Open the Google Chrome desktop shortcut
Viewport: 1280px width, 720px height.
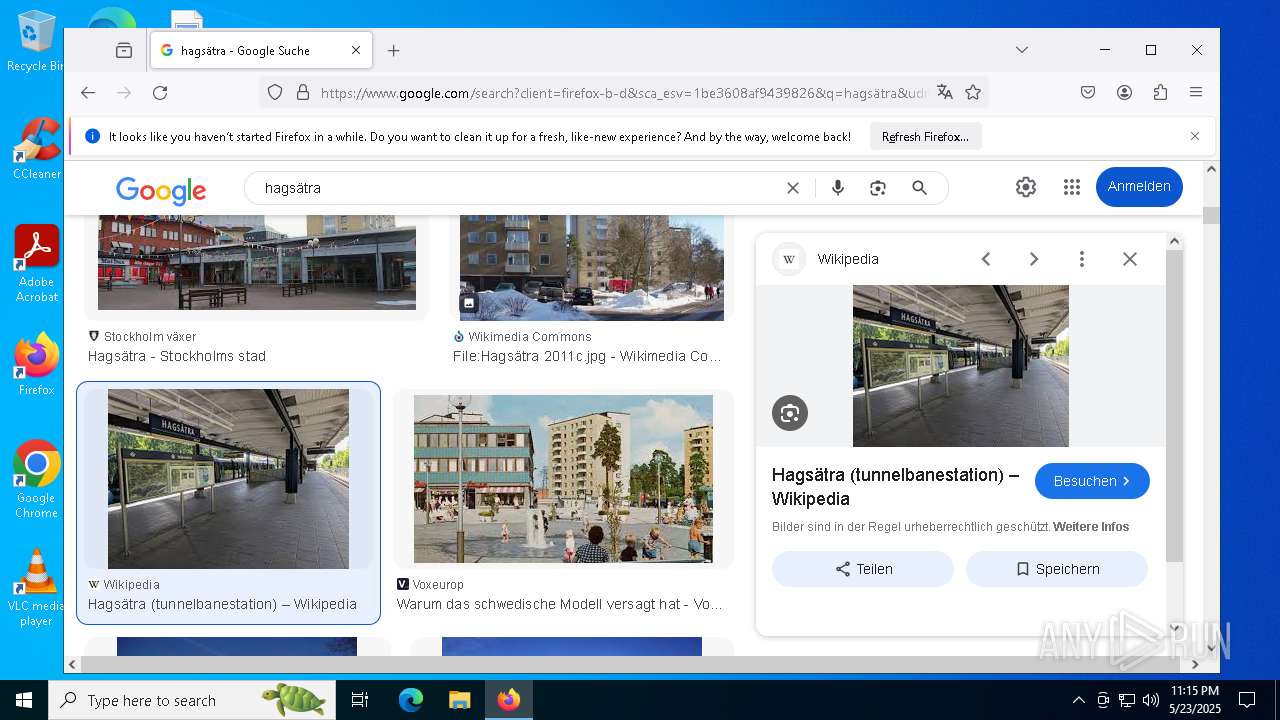(x=37, y=480)
